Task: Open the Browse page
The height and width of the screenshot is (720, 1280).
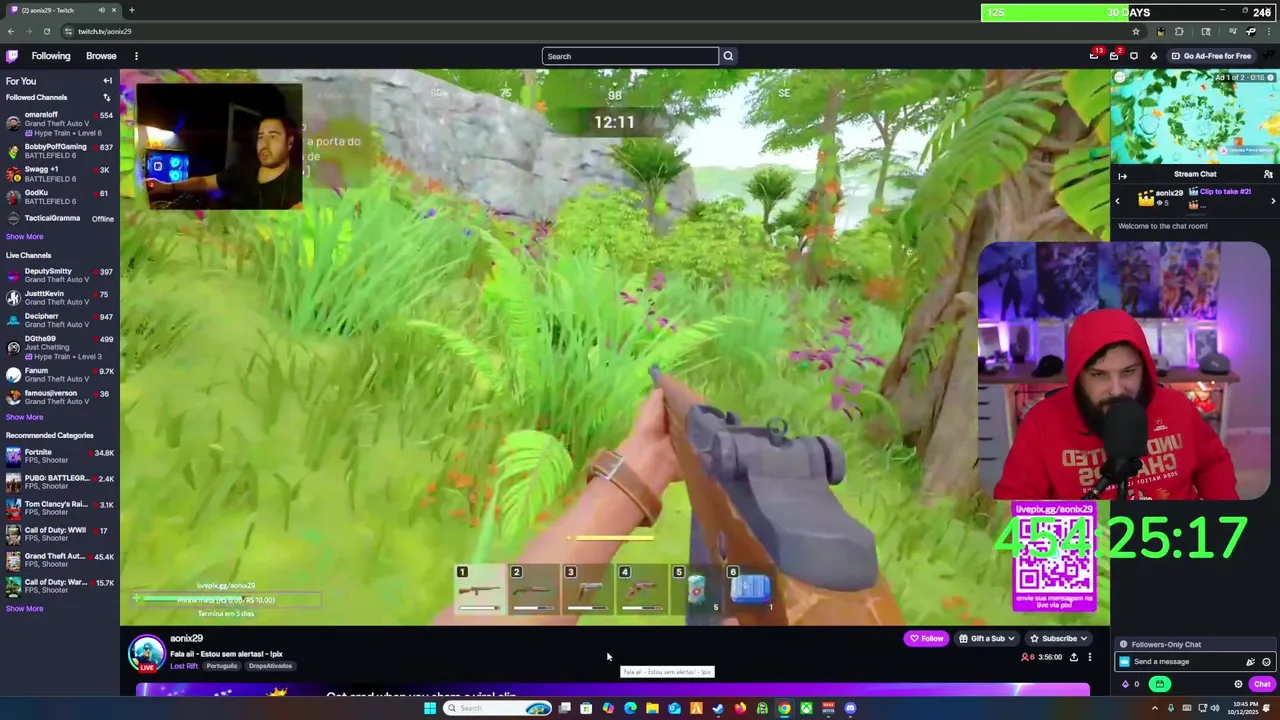Action: 101,56
